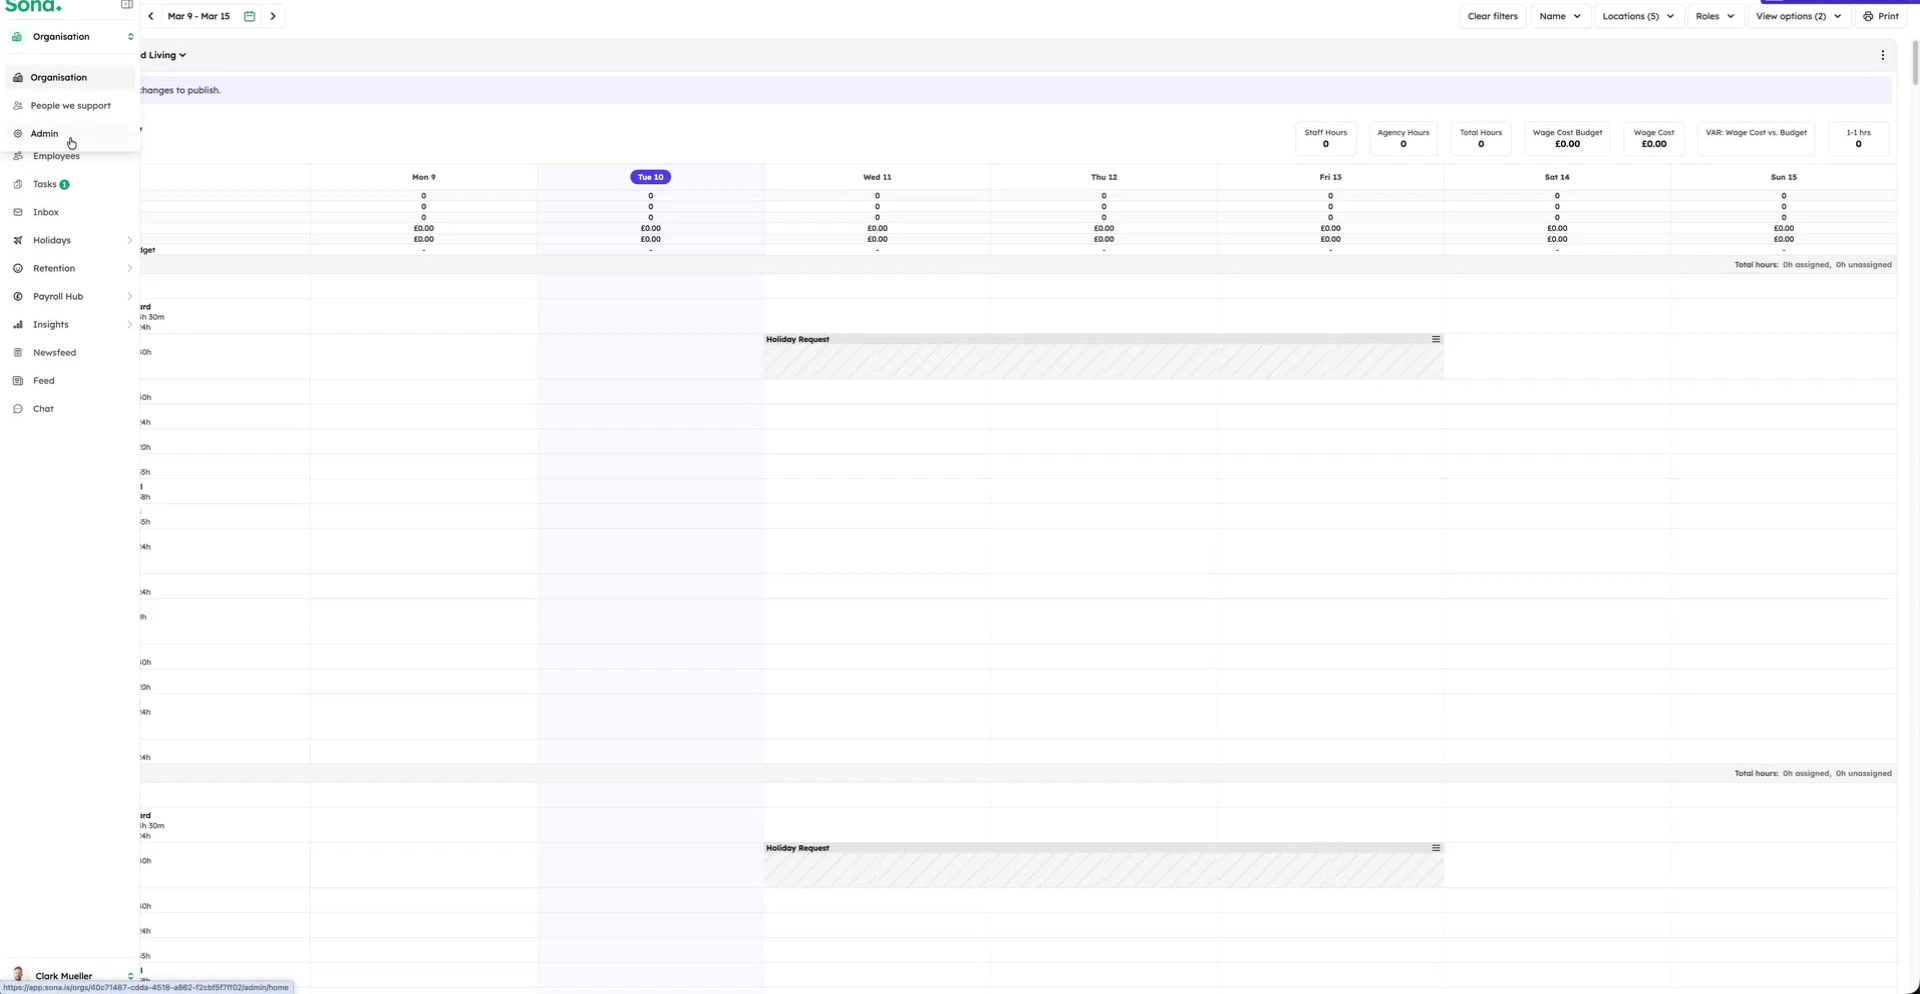Click the page vertical scrollbar
The height and width of the screenshot is (994, 1920).
coord(1914,62)
